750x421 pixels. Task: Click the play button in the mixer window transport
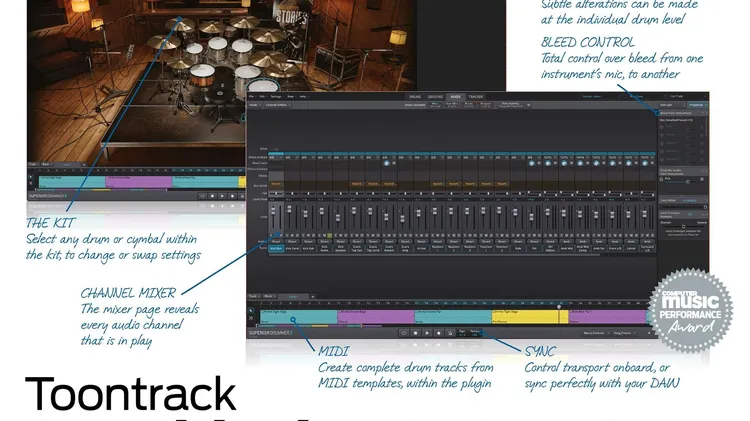(x=427, y=333)
